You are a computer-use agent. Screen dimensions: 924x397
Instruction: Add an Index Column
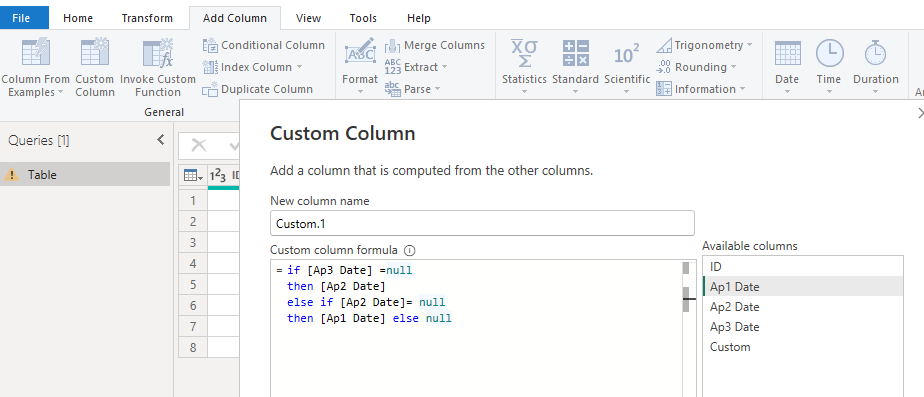point(252,67)
